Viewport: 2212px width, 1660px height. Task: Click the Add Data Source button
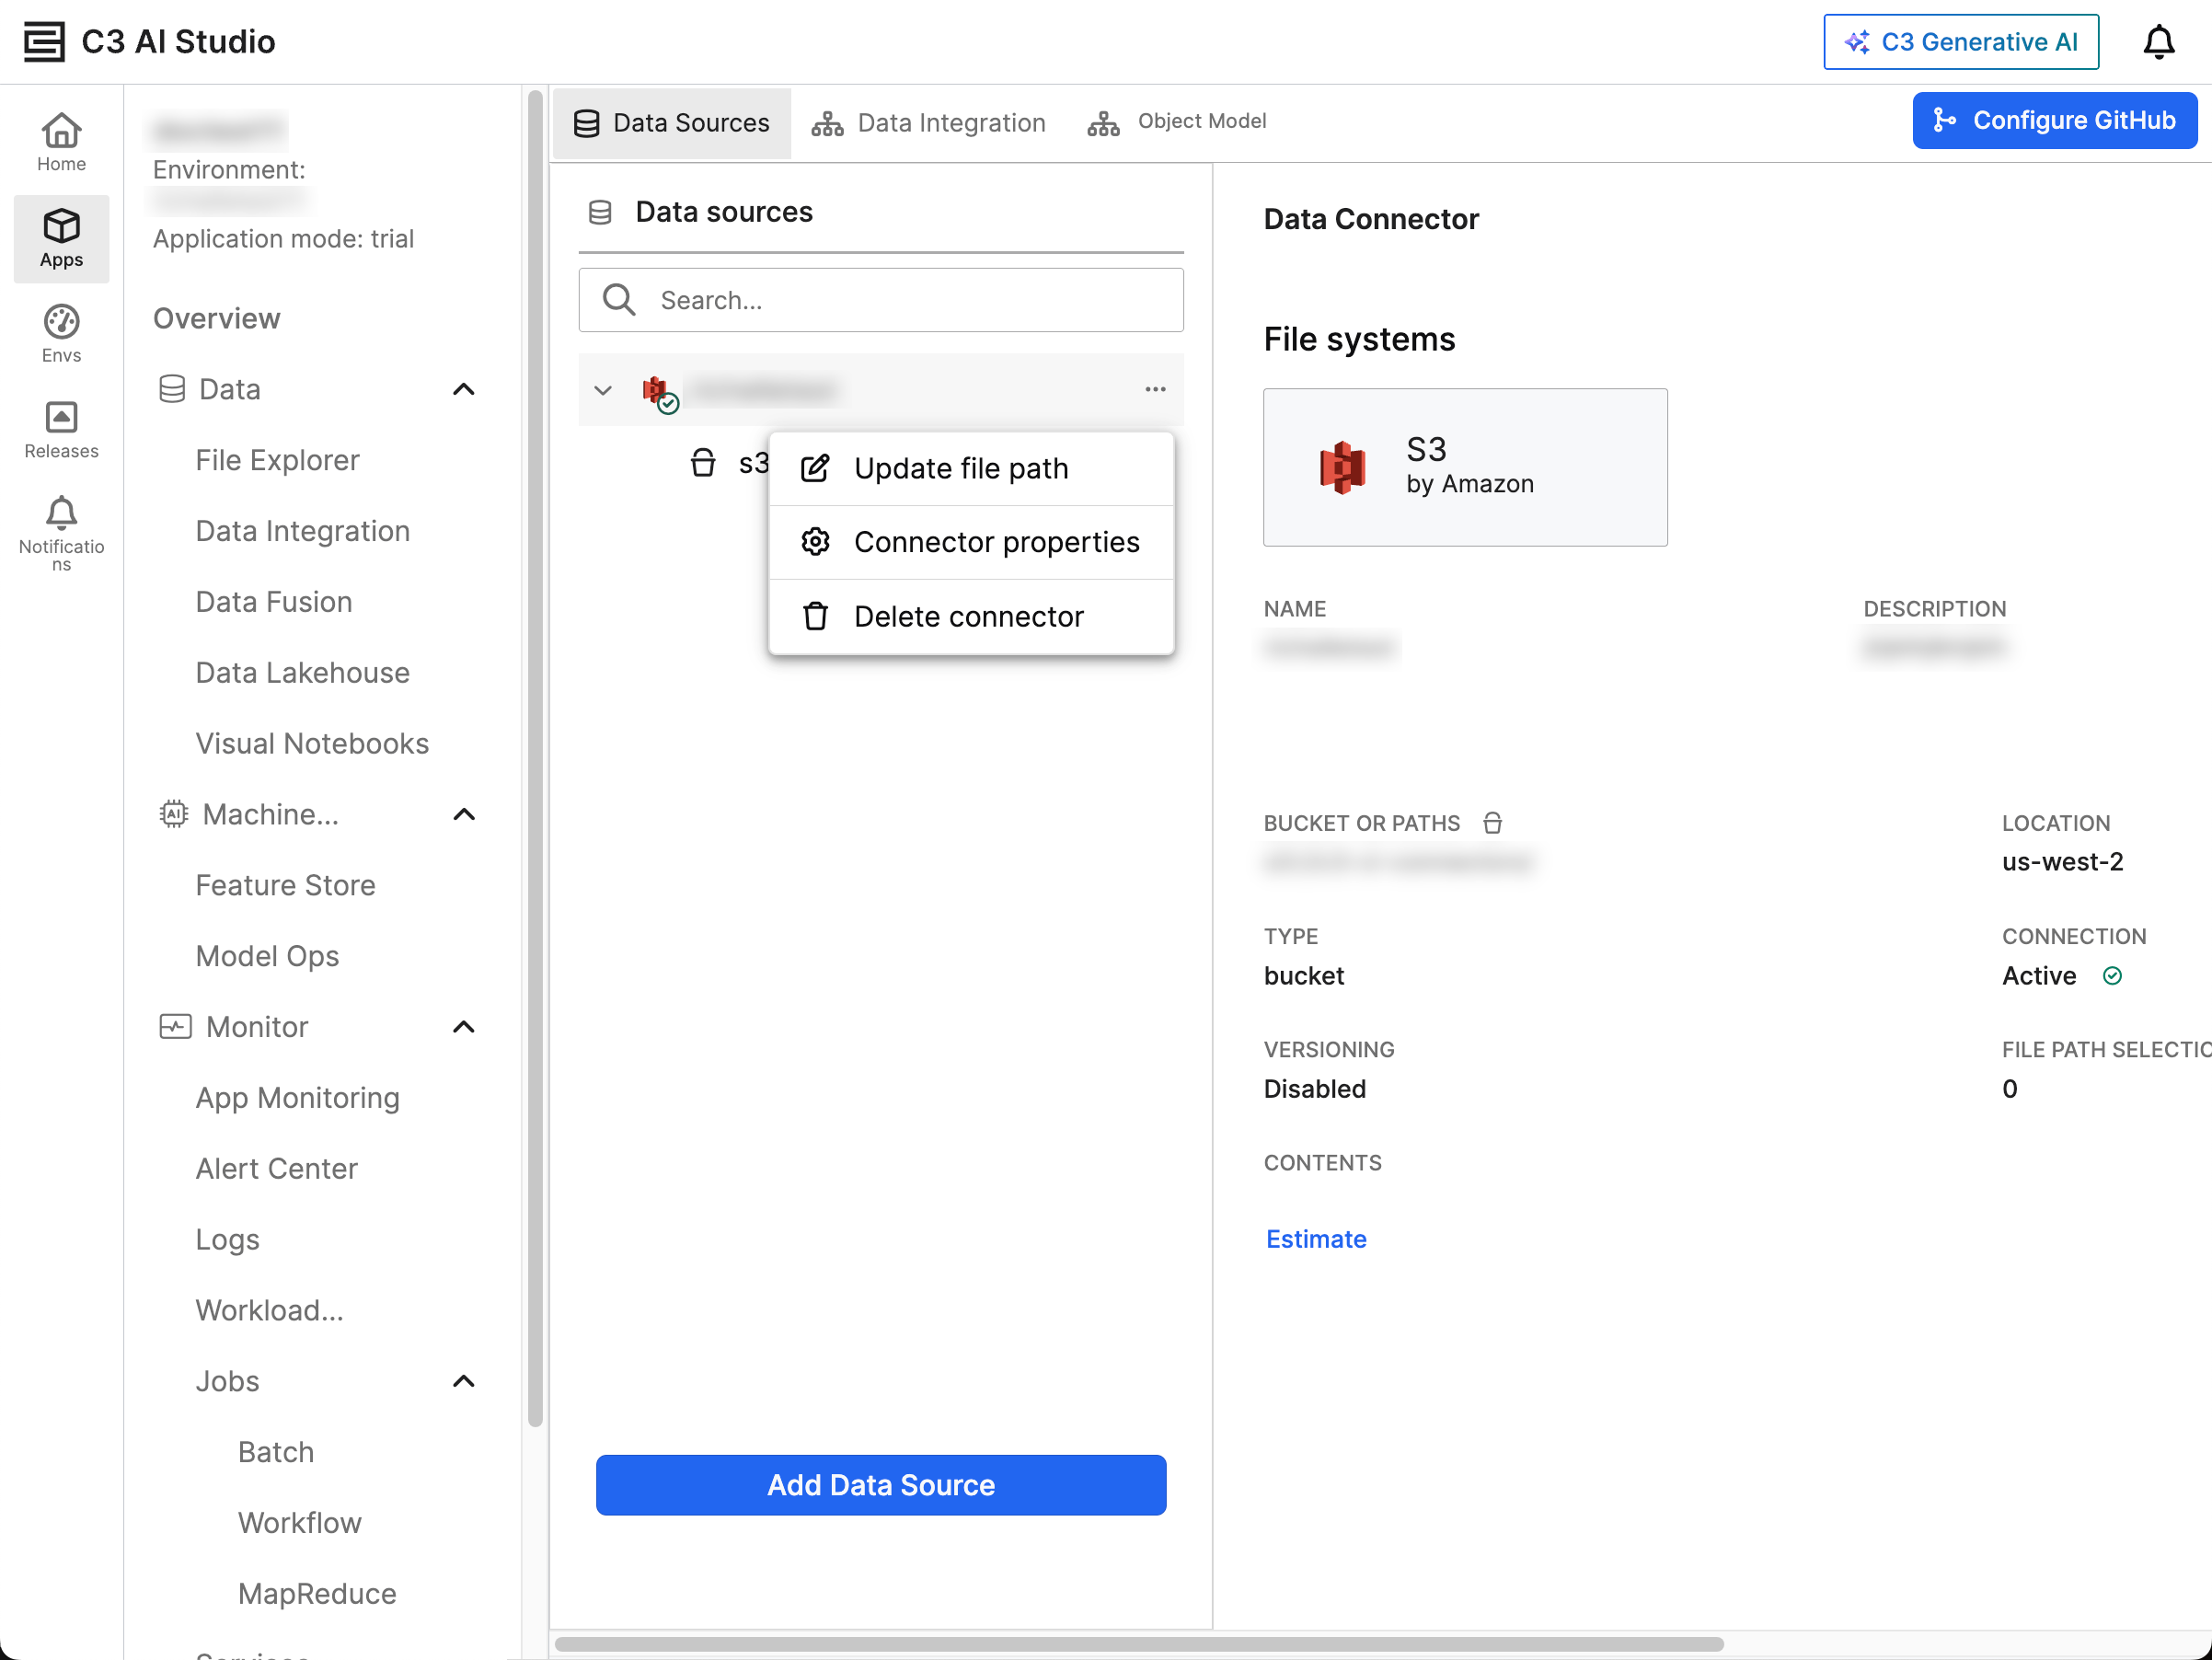pyautogui.click(x=880, y=1484)
